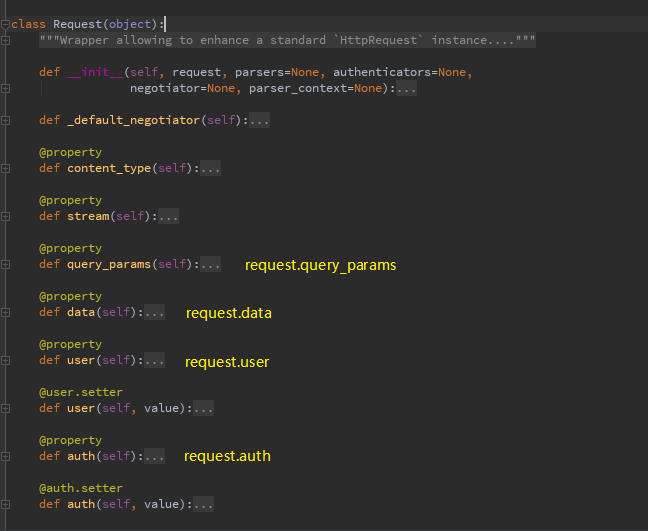The image size is (648, 531).
Task: Click the authenticators=None parameter
Action: (400, 72)
